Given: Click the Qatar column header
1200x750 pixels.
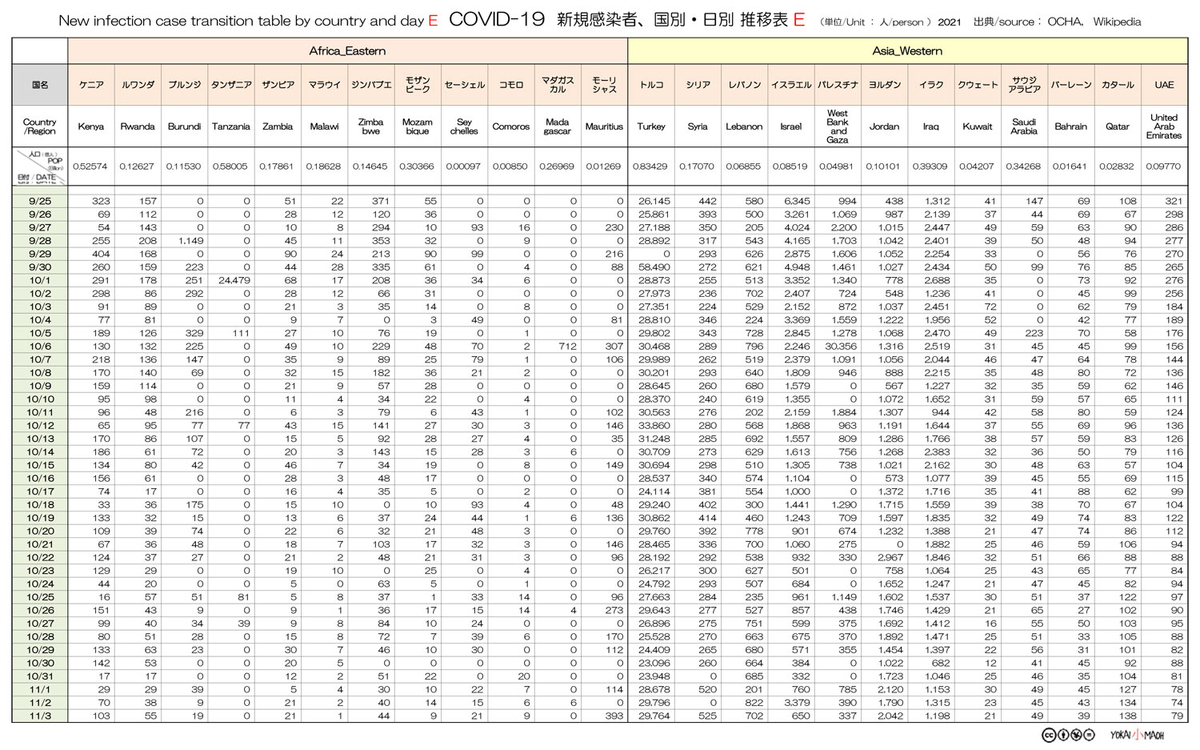Looking at the screenshot, I should click(x=1118, y=127).
